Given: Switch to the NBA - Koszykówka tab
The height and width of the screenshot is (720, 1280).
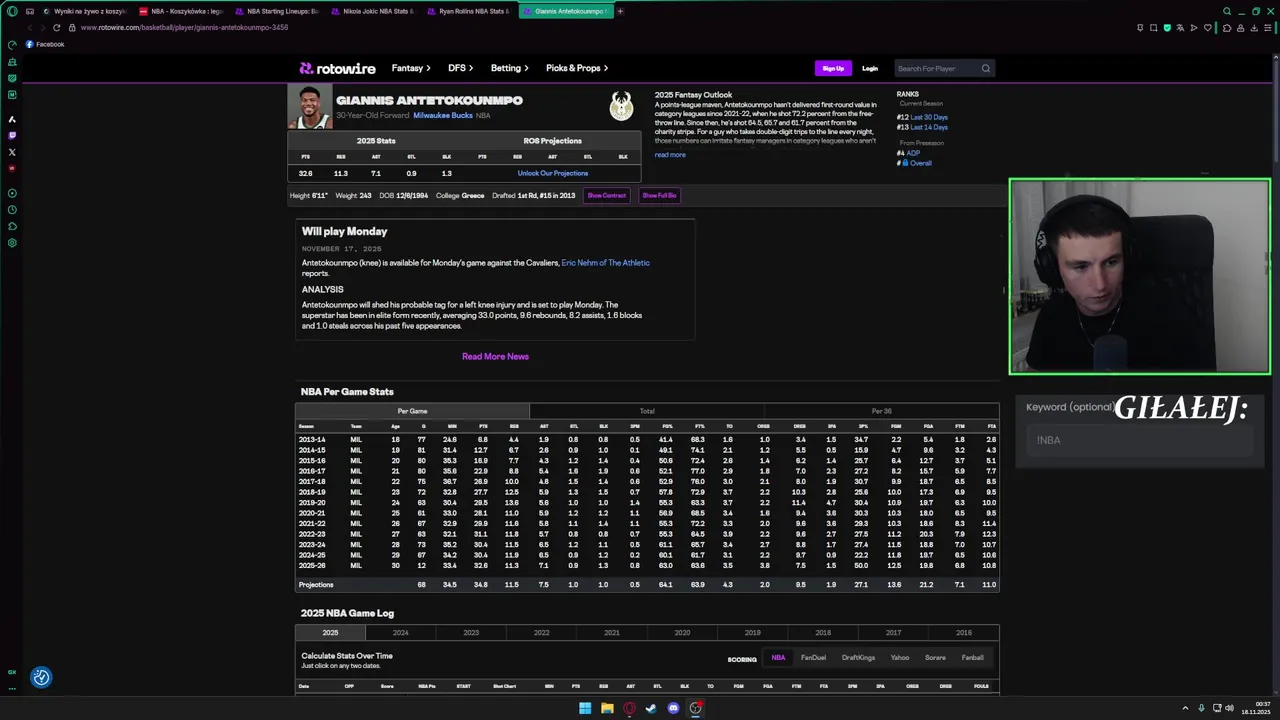Looking at the screenshot, I should pyautogui.click(x=180, y=11).
